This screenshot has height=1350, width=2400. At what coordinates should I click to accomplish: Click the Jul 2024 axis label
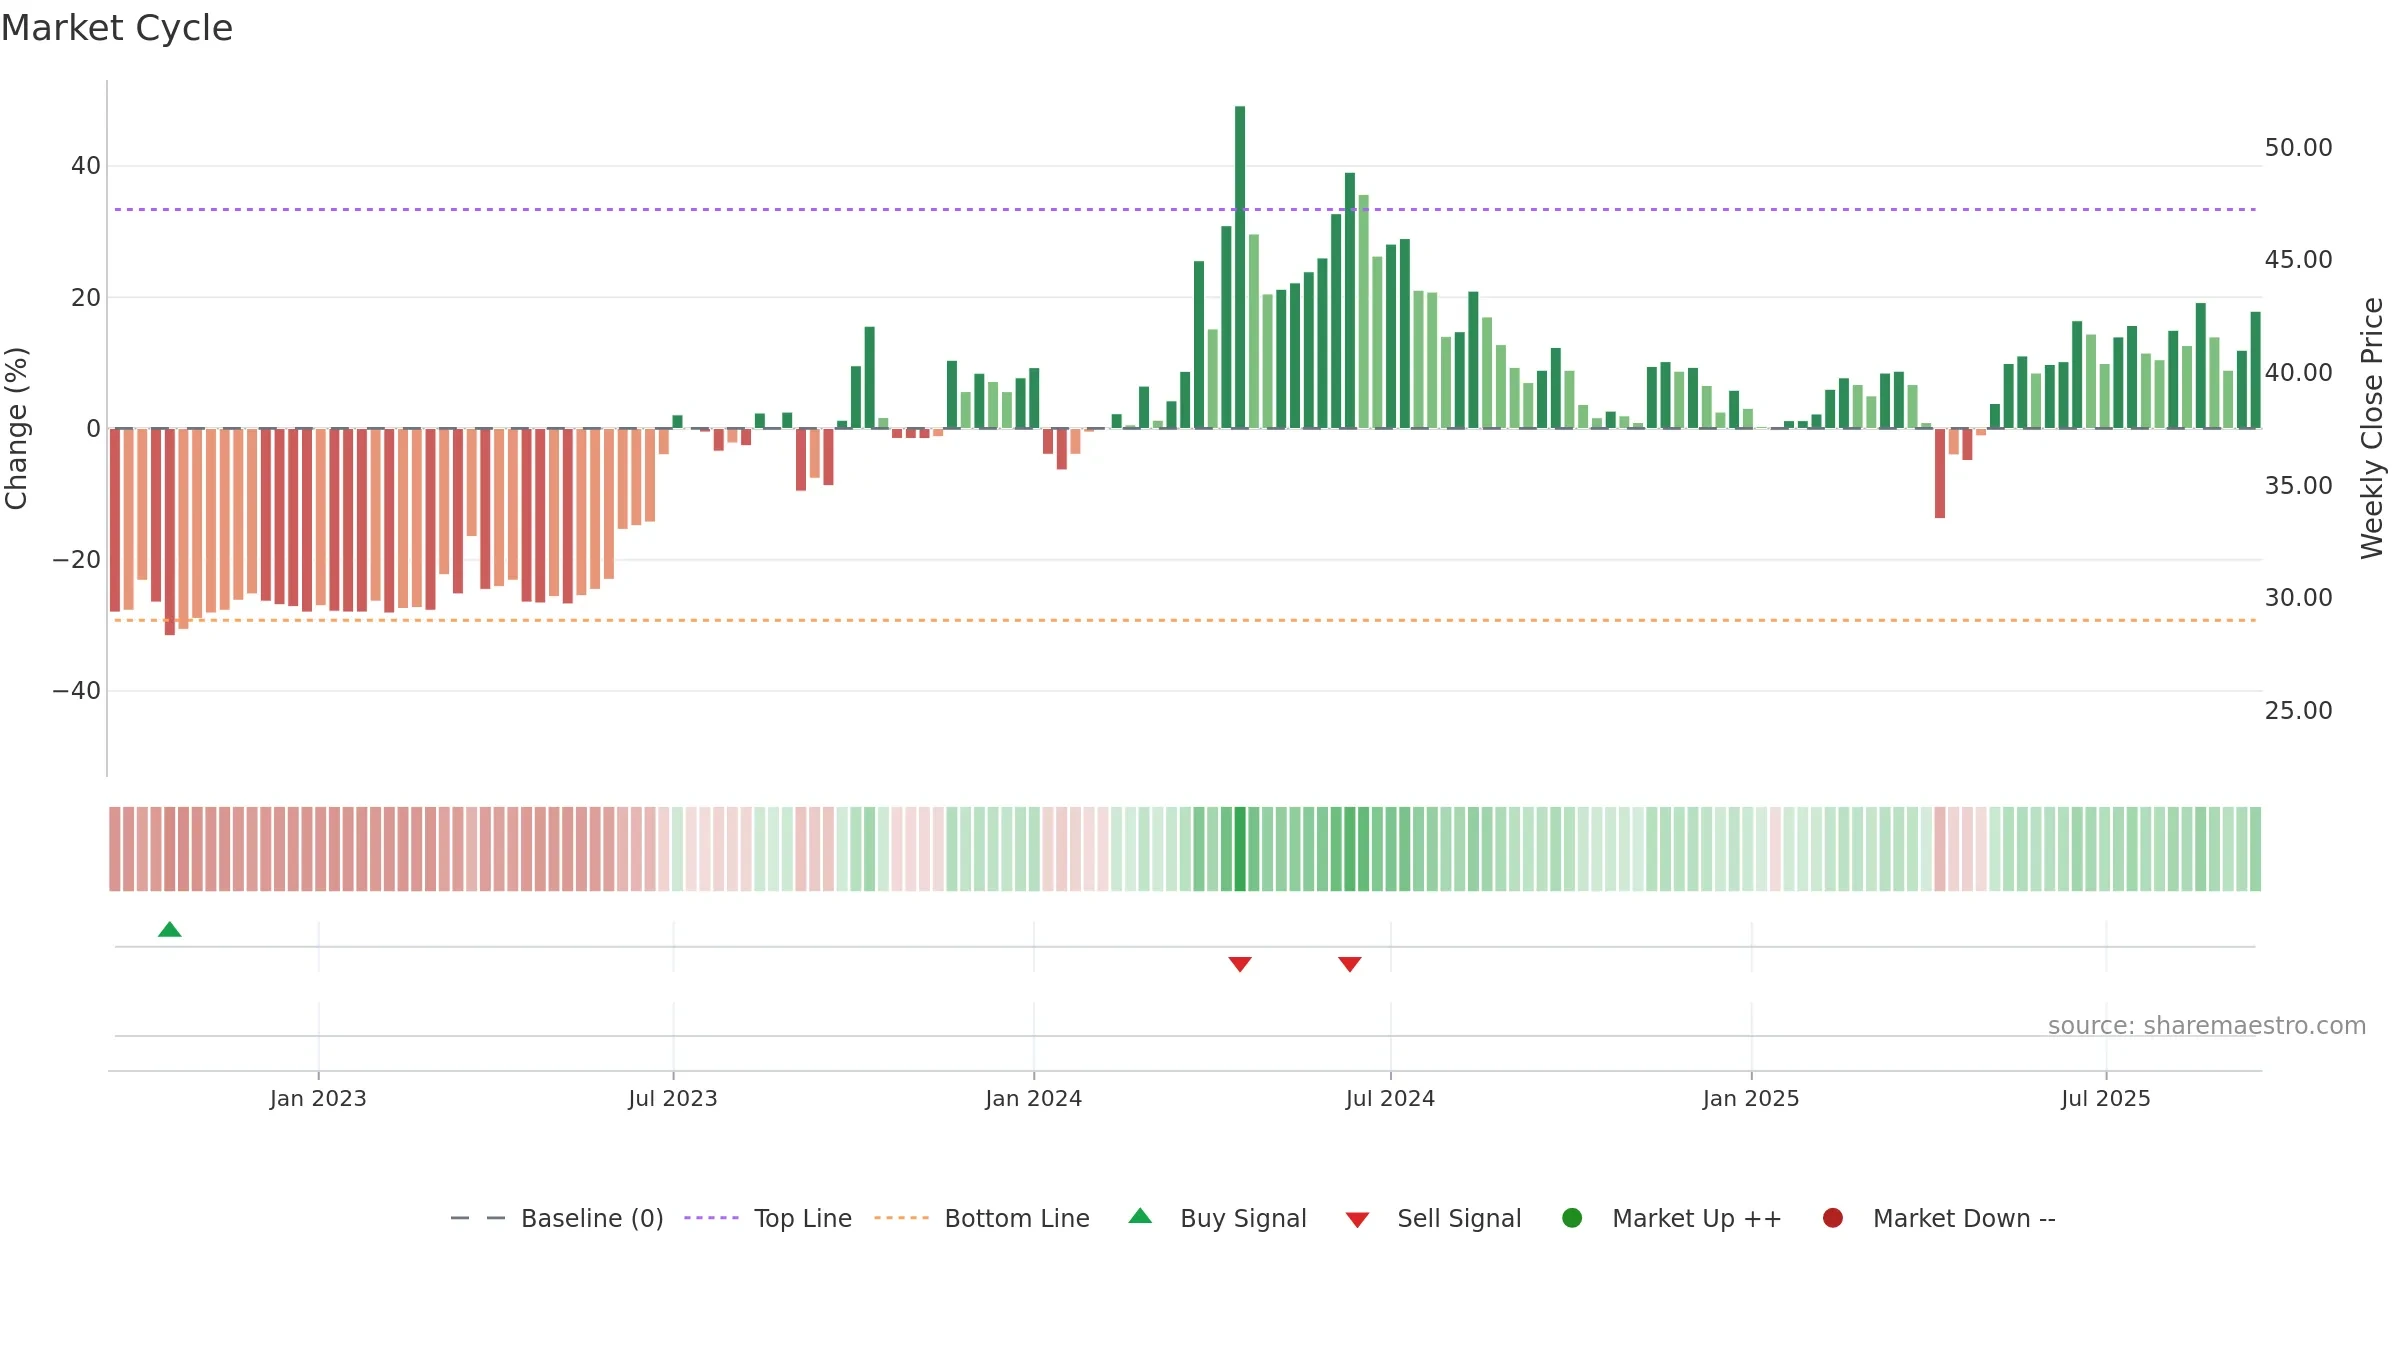pos(1390,1098)
